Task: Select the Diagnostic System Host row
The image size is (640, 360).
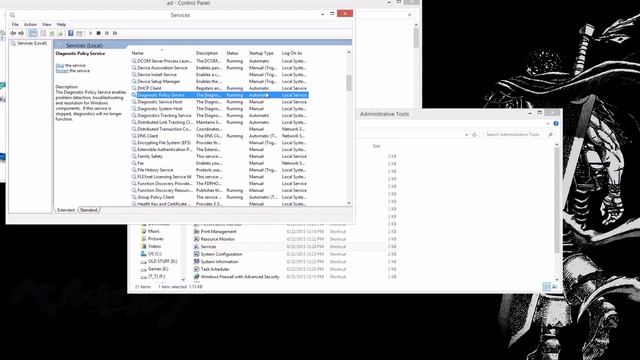Action: pos(220,109)
